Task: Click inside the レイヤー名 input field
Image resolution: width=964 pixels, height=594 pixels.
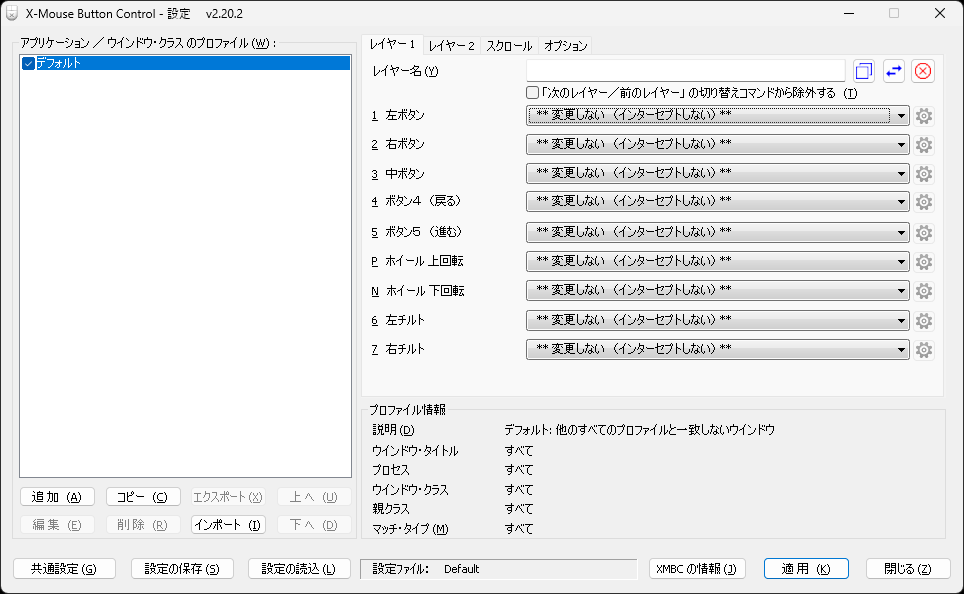Action: click(686, 70)
